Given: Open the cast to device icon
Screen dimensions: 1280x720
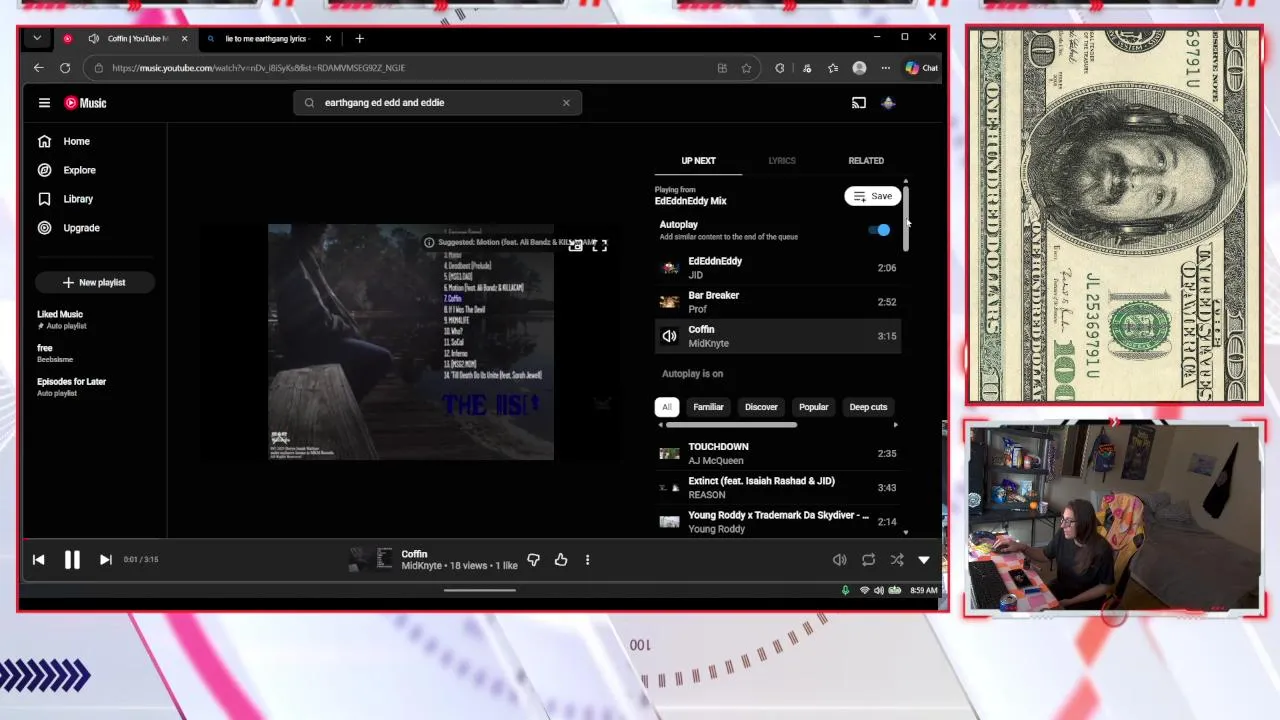Looking at the screenshot, I should (x=858, y=103).
